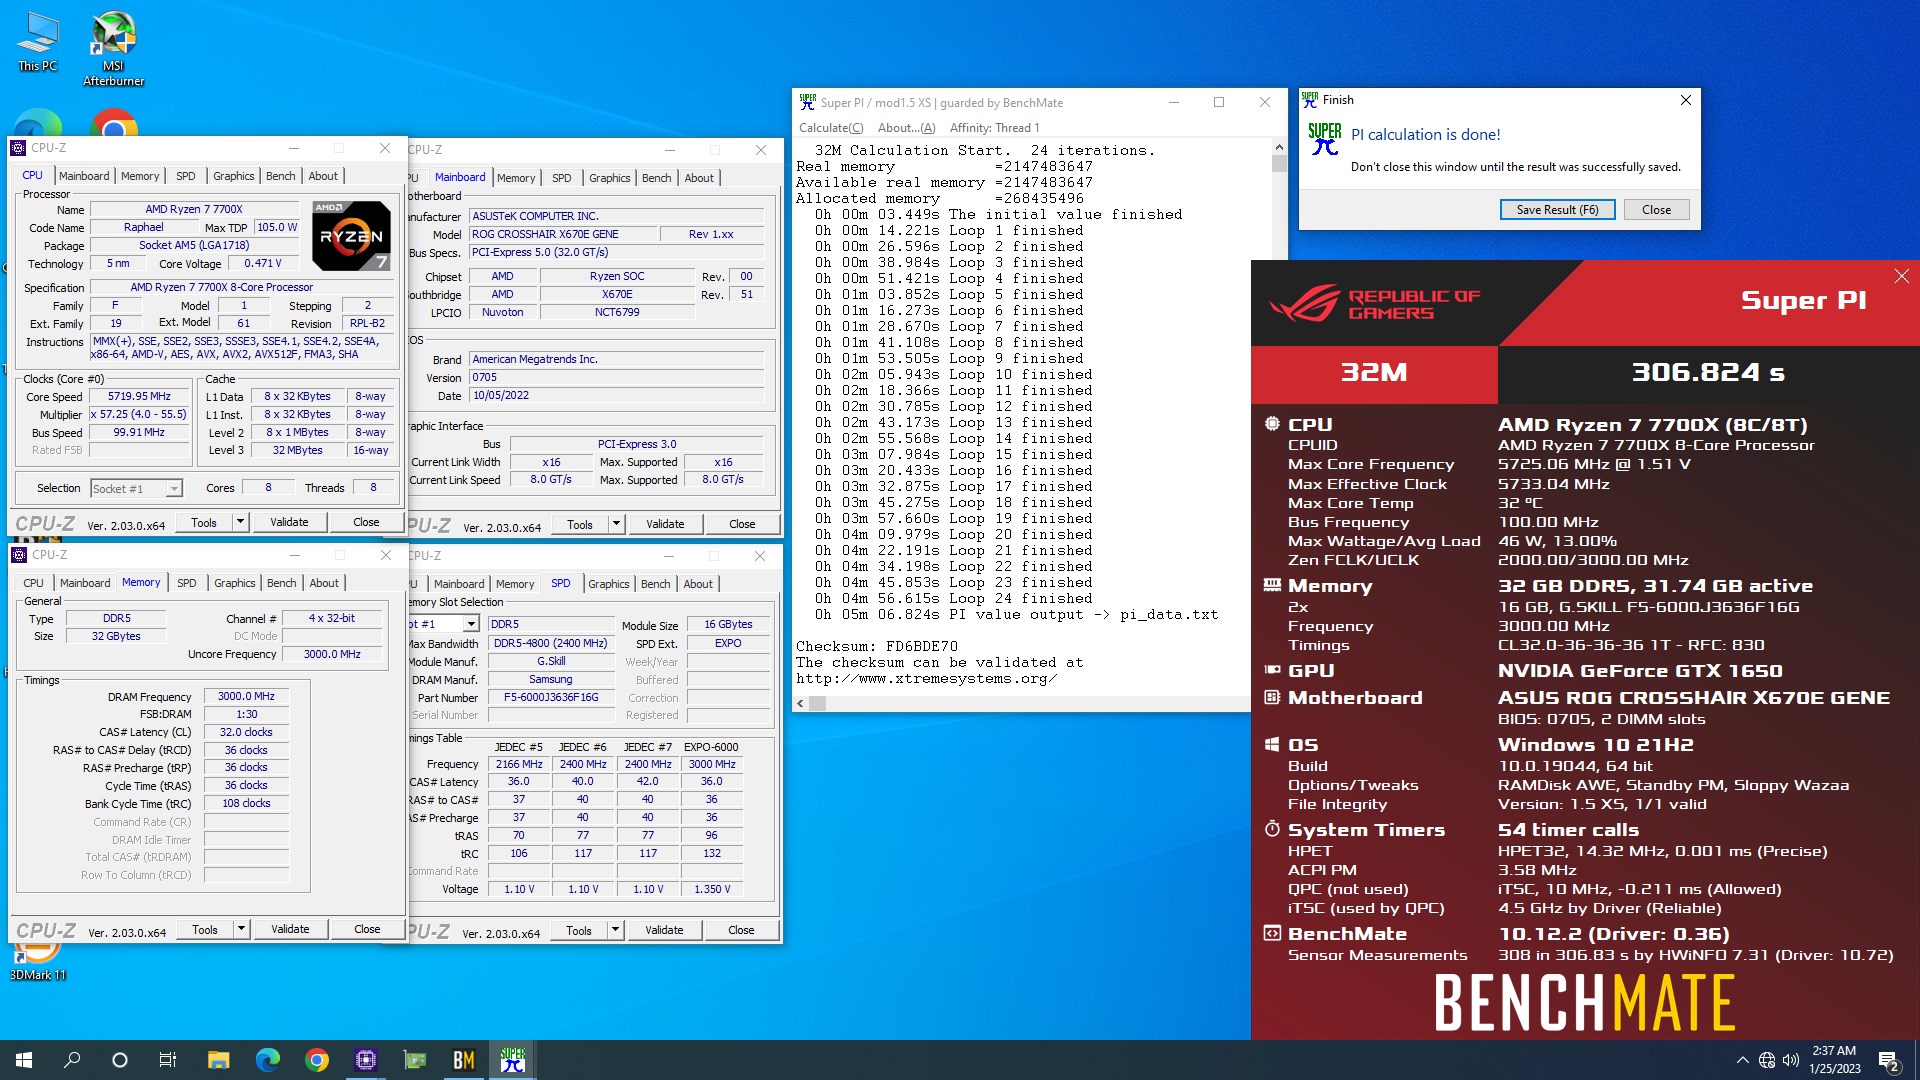Open This PC desktop icon
Screen dimensions: 1920x1080
tap(37, 42)
